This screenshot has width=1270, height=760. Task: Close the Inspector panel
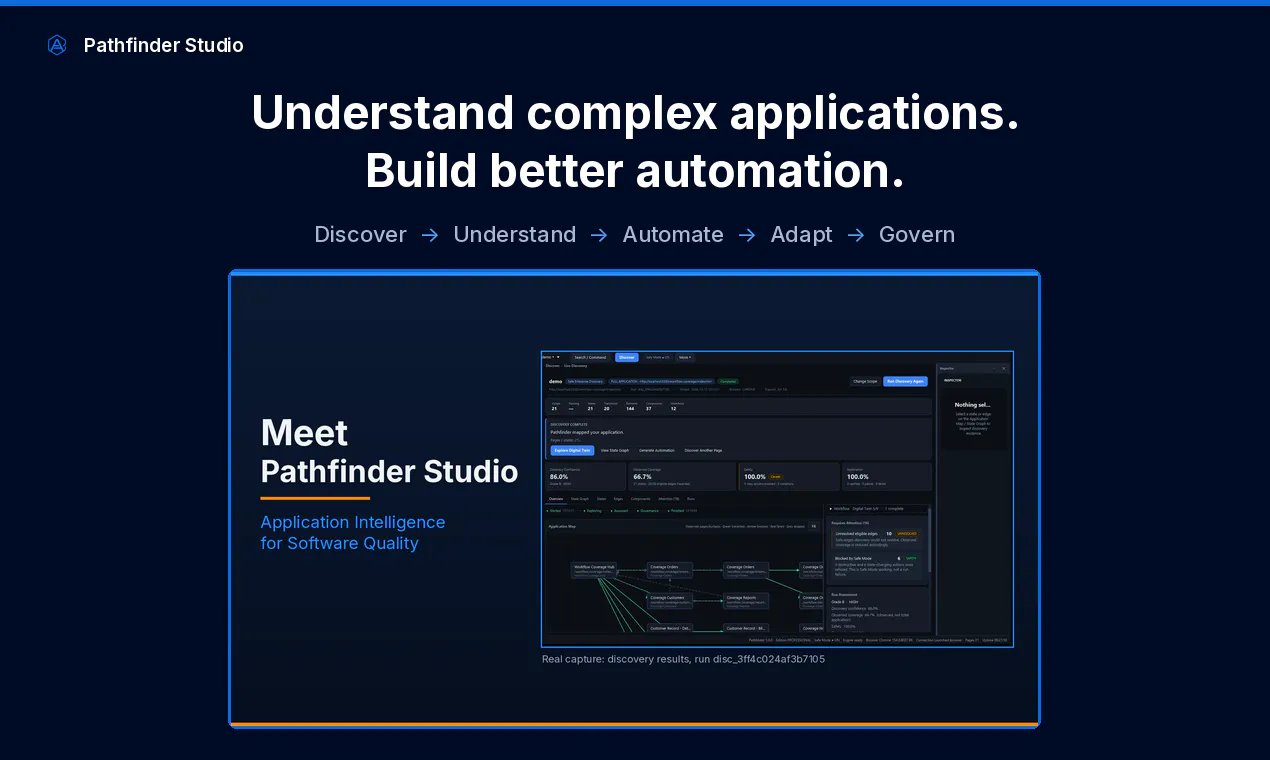coord(1004,369)
